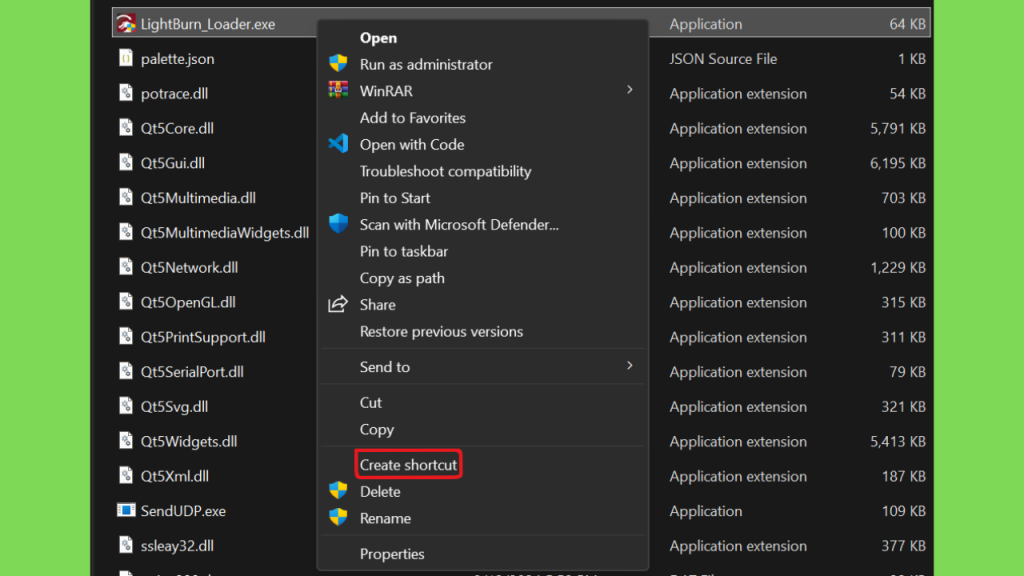This screenshot has width=1024, height=576.
Task: Click the shield icon beside Rename
Action: coord(338,518)
